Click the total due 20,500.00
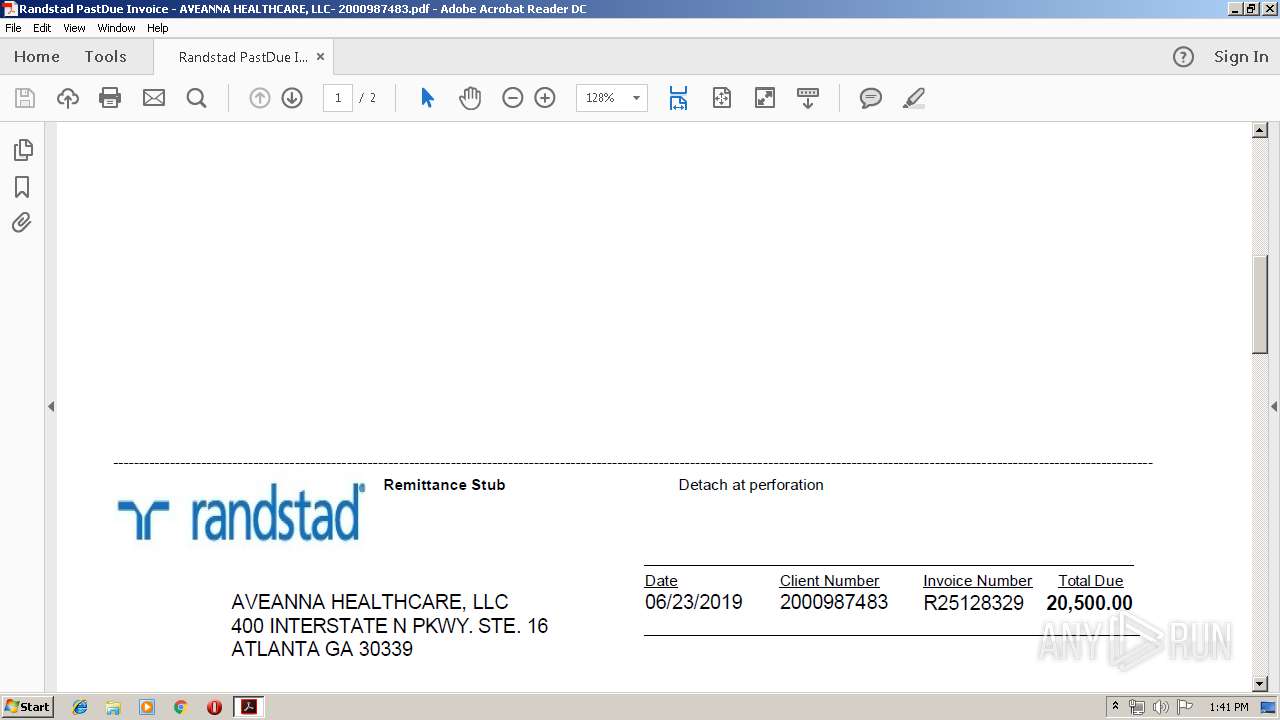1280x720 pixels. (x=1090, y=603)
